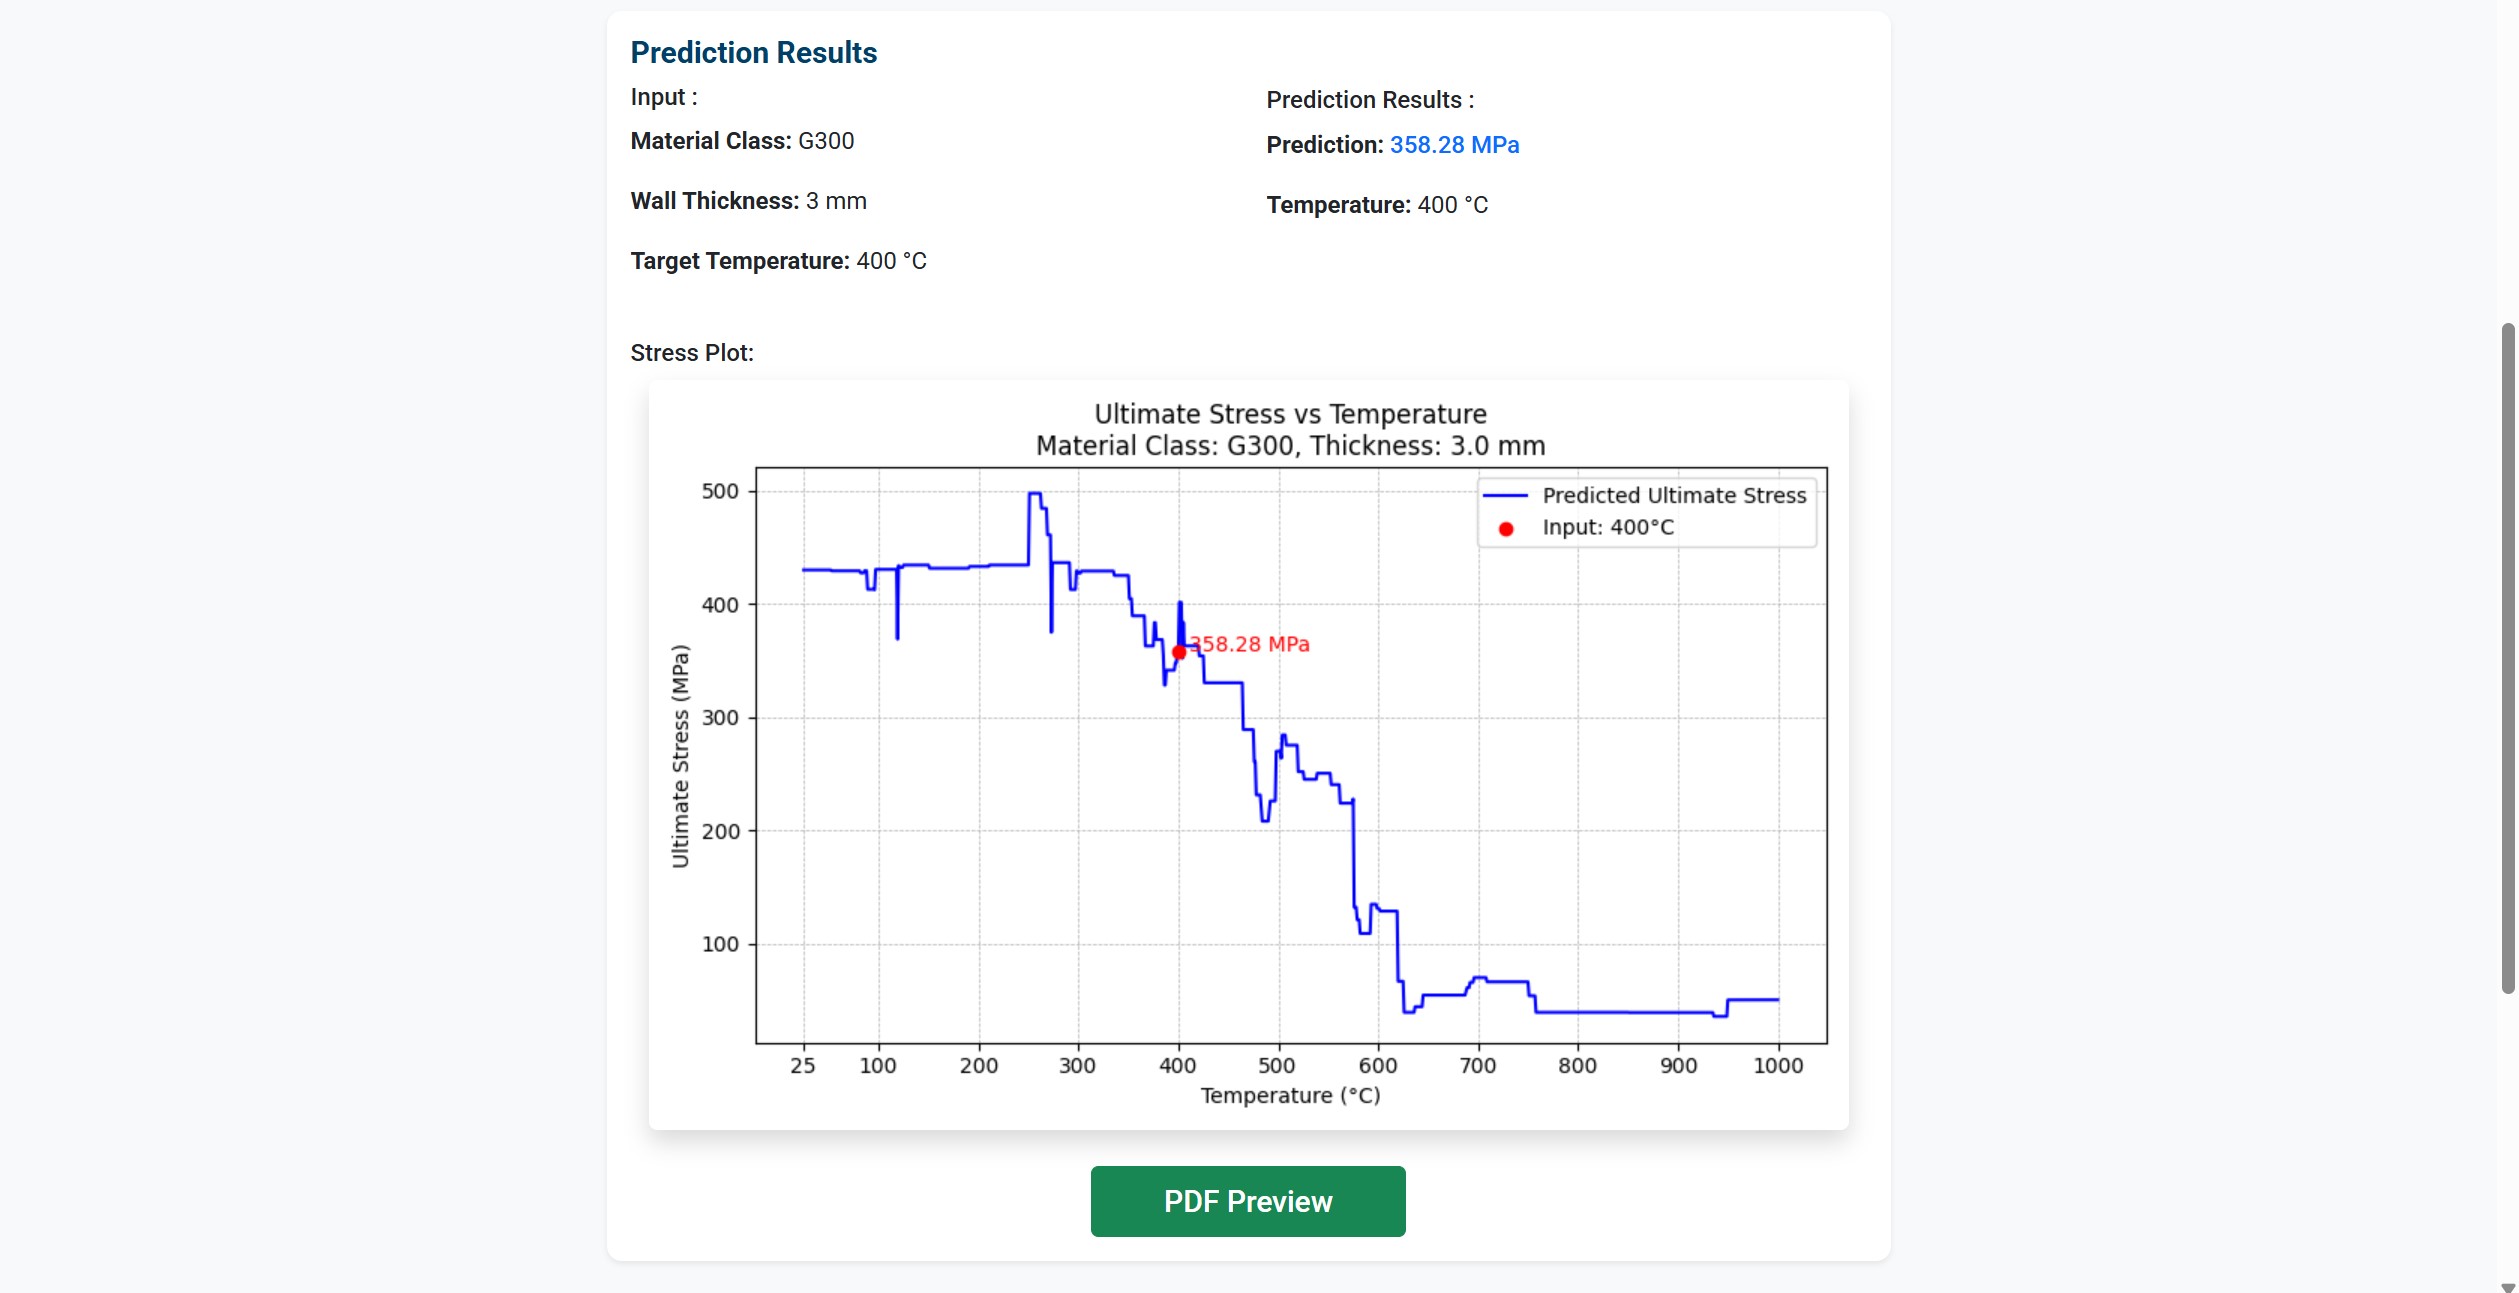The image size is (2519, 1293).
Task: Click the Stress Plot label above the chart
Action: tap(692, 353)
